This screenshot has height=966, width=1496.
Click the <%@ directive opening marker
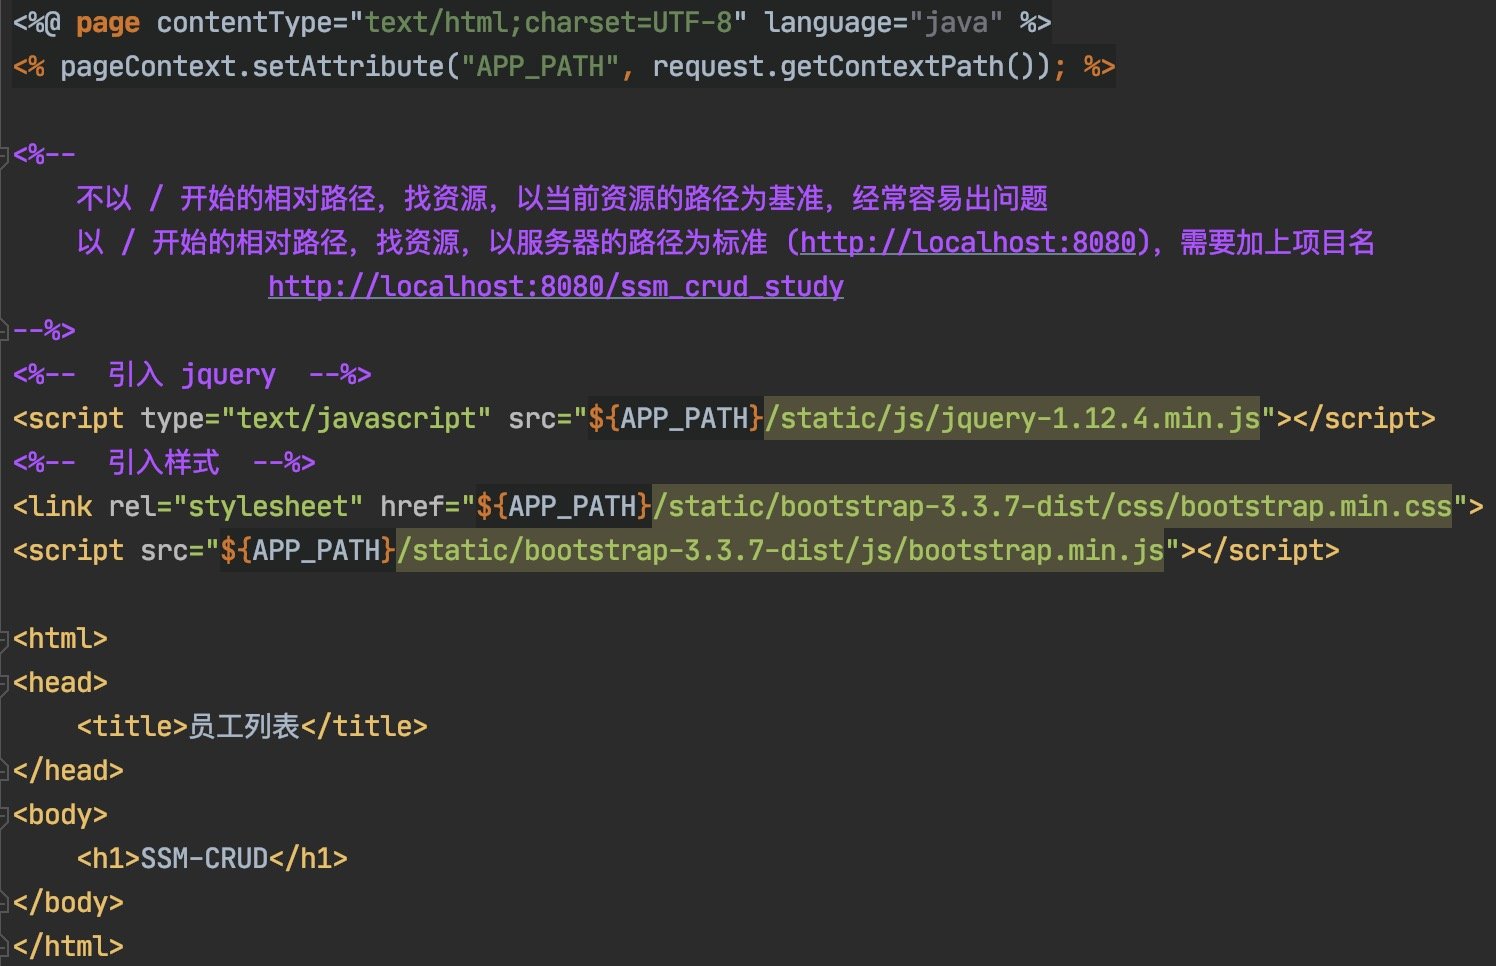37,23
